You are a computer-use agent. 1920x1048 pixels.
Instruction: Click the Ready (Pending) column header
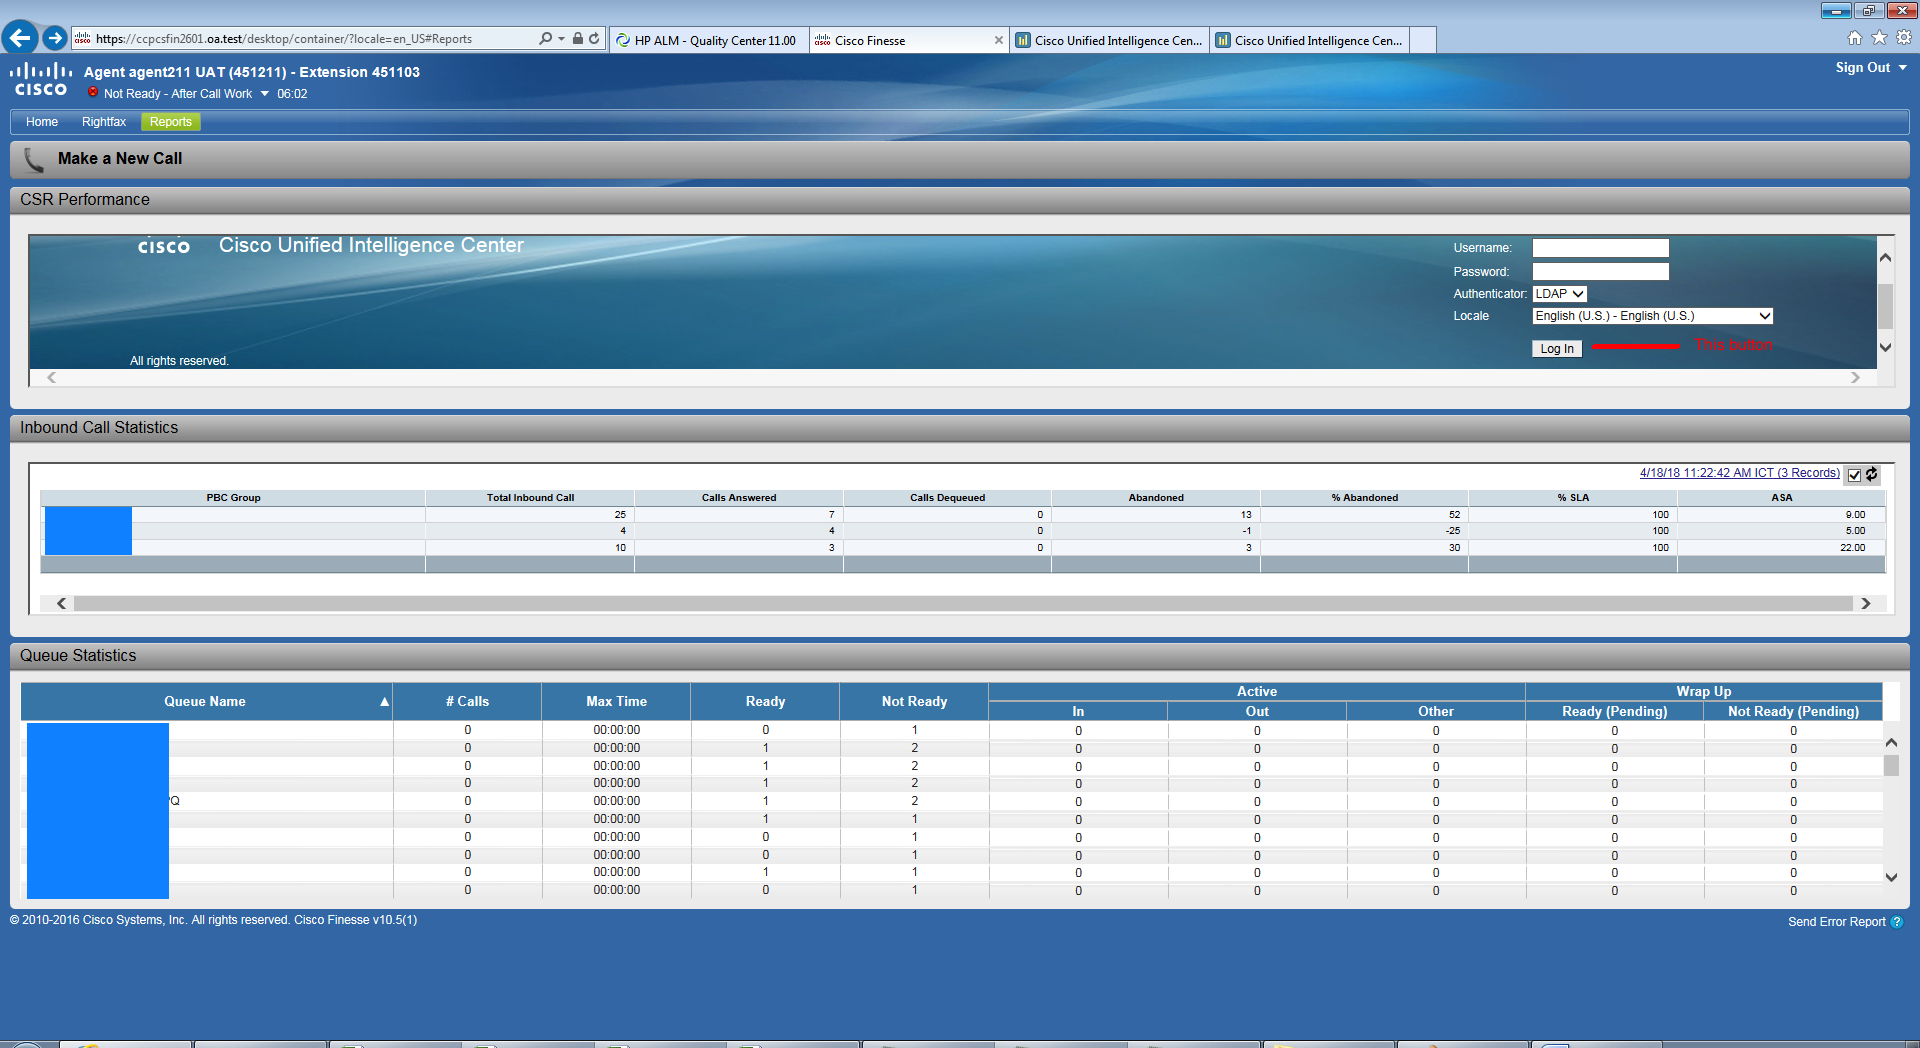tap(1614, 712)
